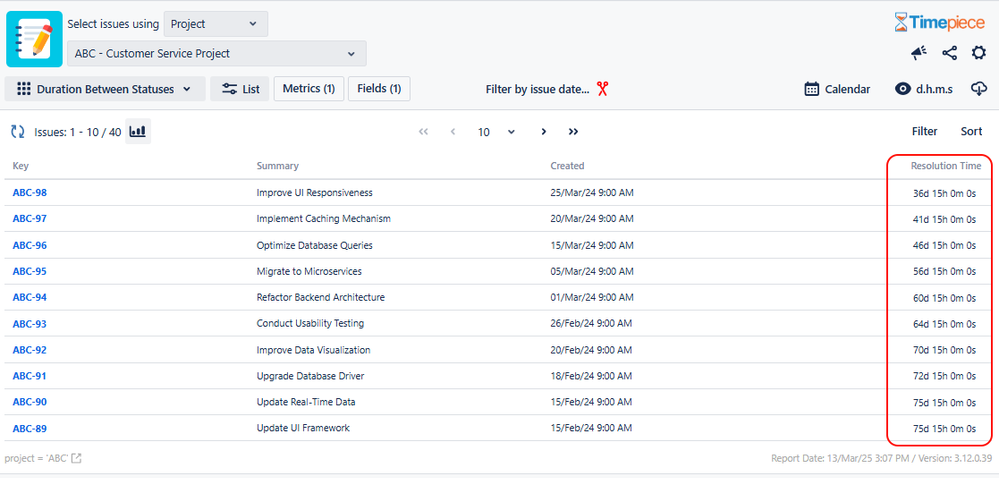999x478 pixels.
Task: Open the Filter option
Action: coord(924,131)
